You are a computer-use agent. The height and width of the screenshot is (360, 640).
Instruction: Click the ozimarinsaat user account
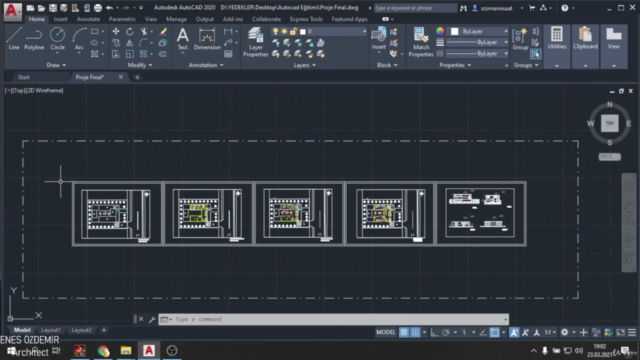(x=496, y=8)
